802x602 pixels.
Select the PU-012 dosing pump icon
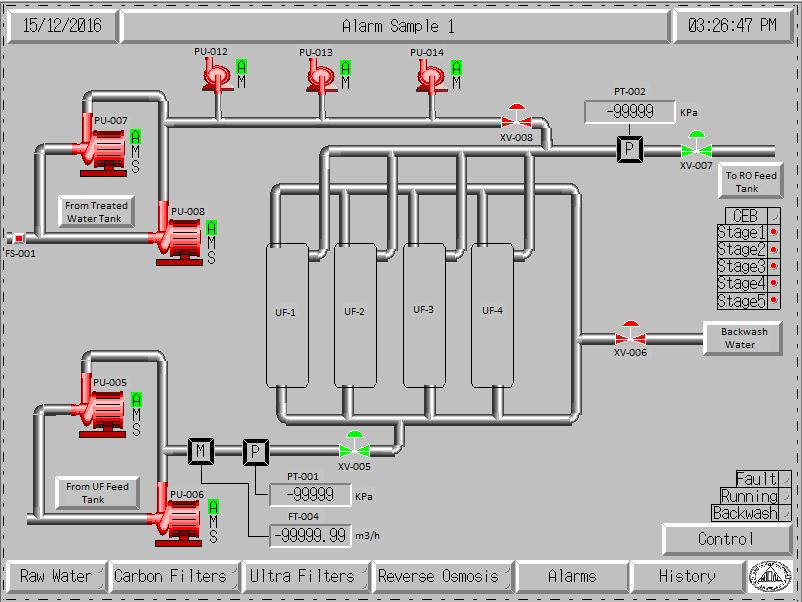[x=217, y=76]
